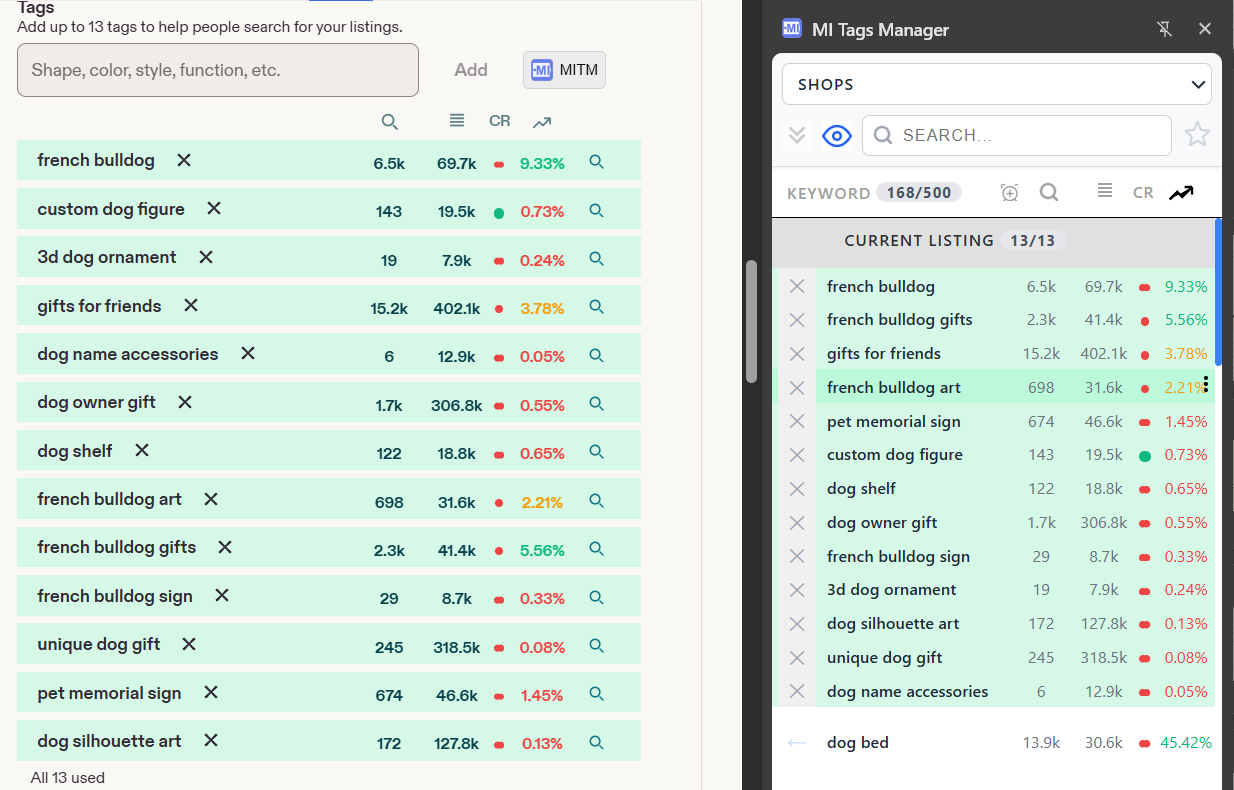Remove the french bulldog tag on the listing

[184, 160]
